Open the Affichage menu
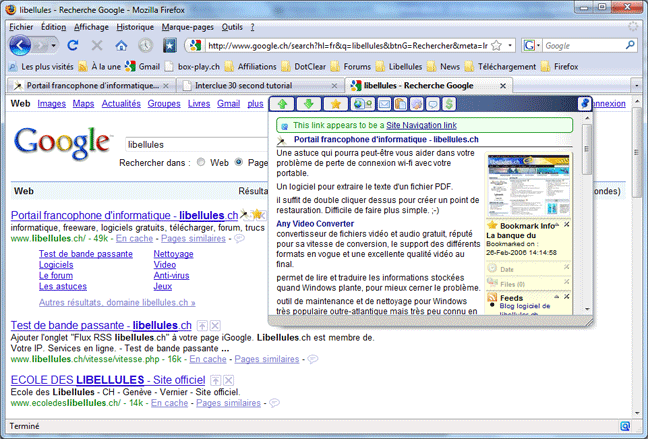648x439 pixels. click(91, 27)
